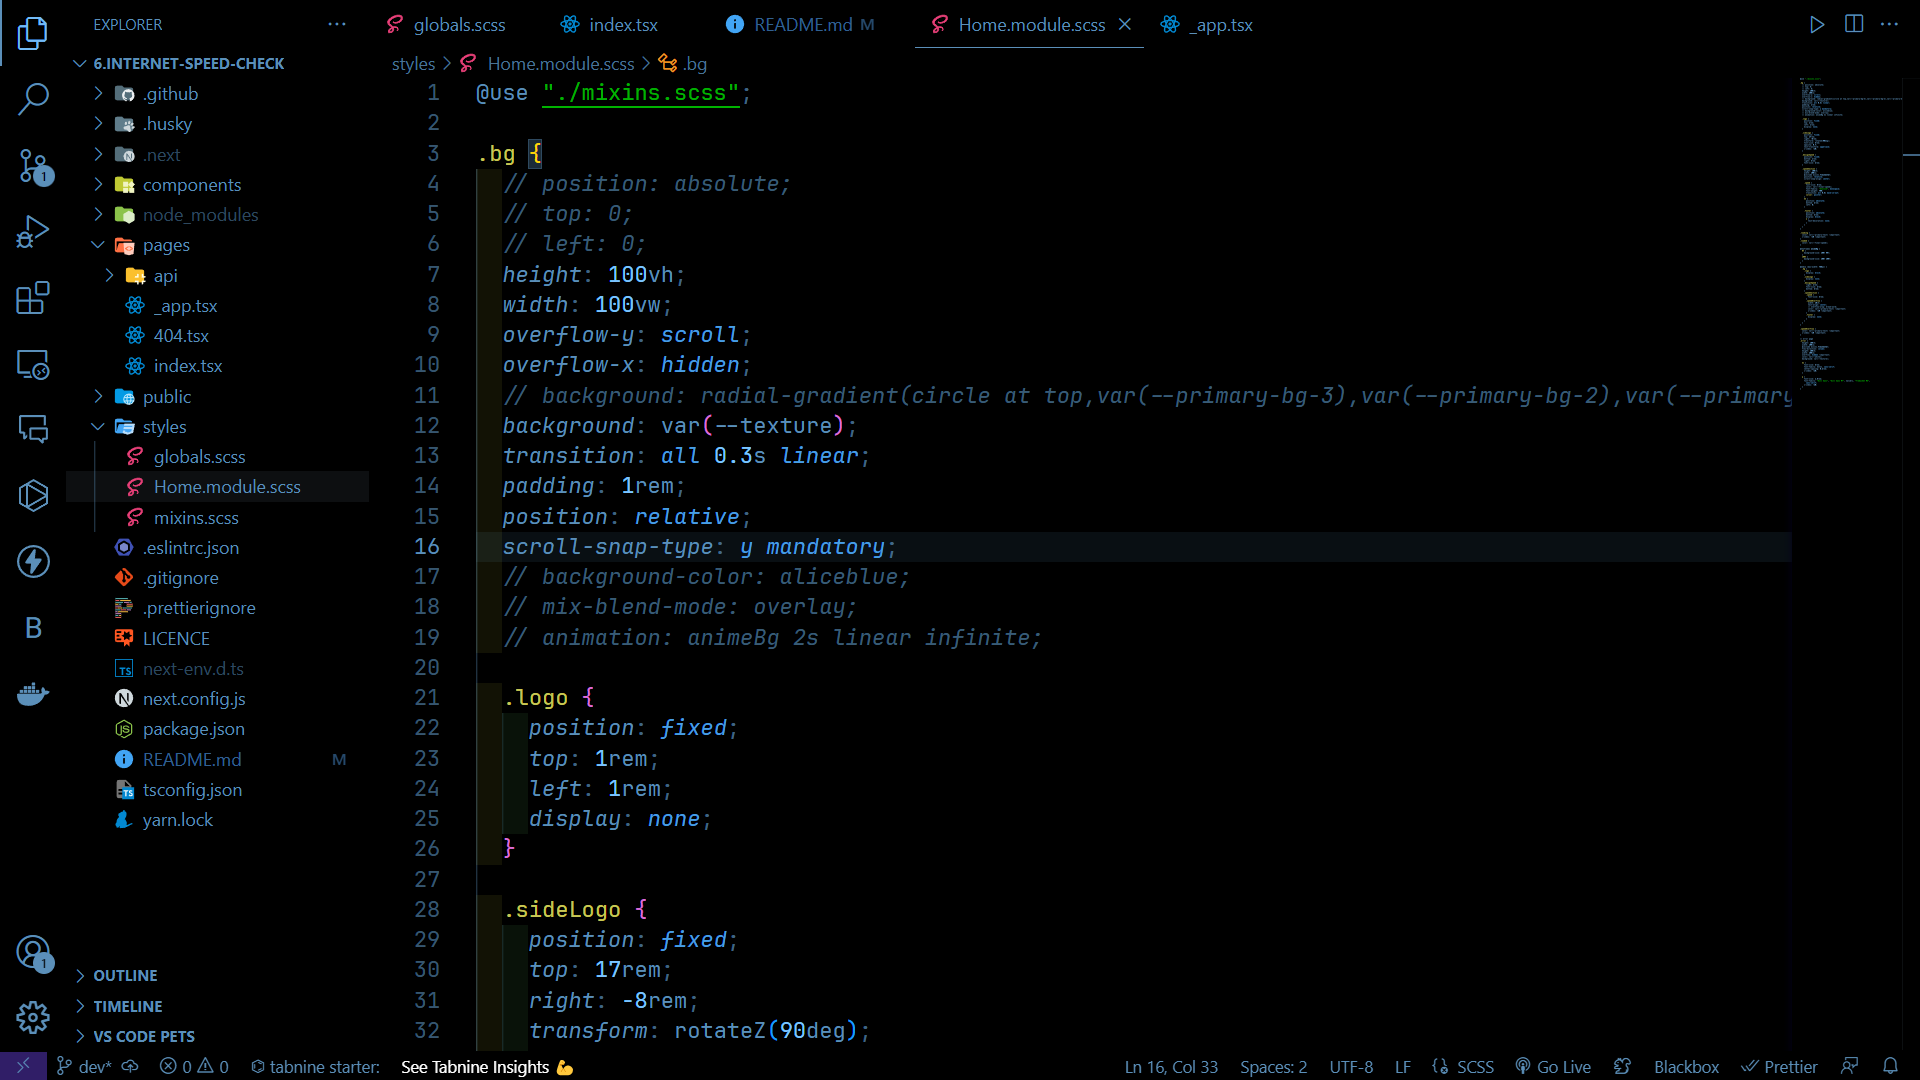Switch to the index.tsx tab
The height and width of the screenshot is (1080, 1920).
622,25
